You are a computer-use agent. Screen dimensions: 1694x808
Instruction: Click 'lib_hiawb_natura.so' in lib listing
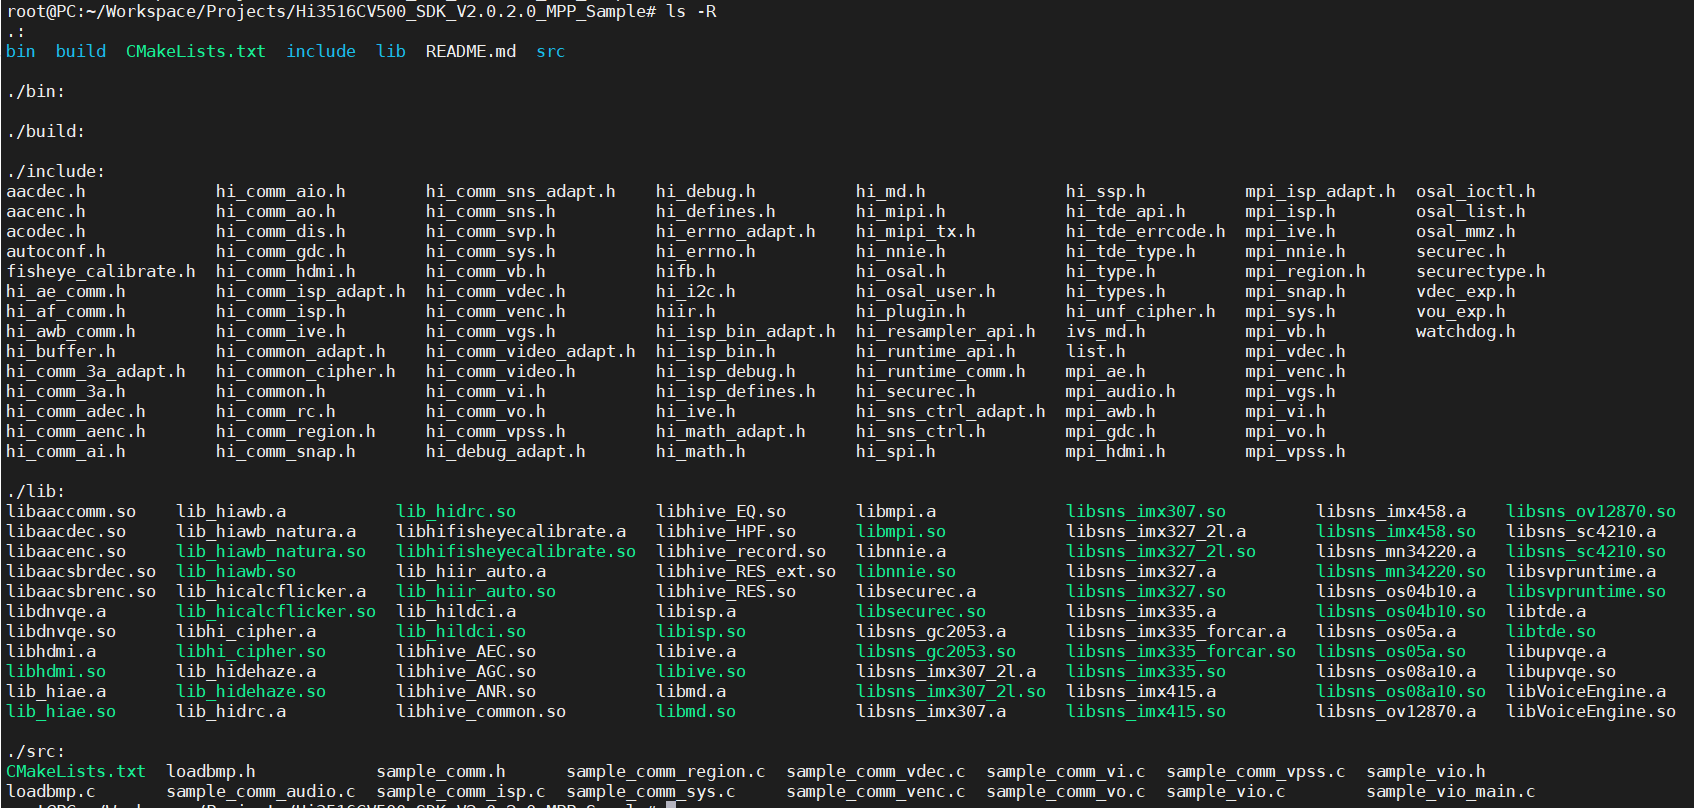coord(271,551)
